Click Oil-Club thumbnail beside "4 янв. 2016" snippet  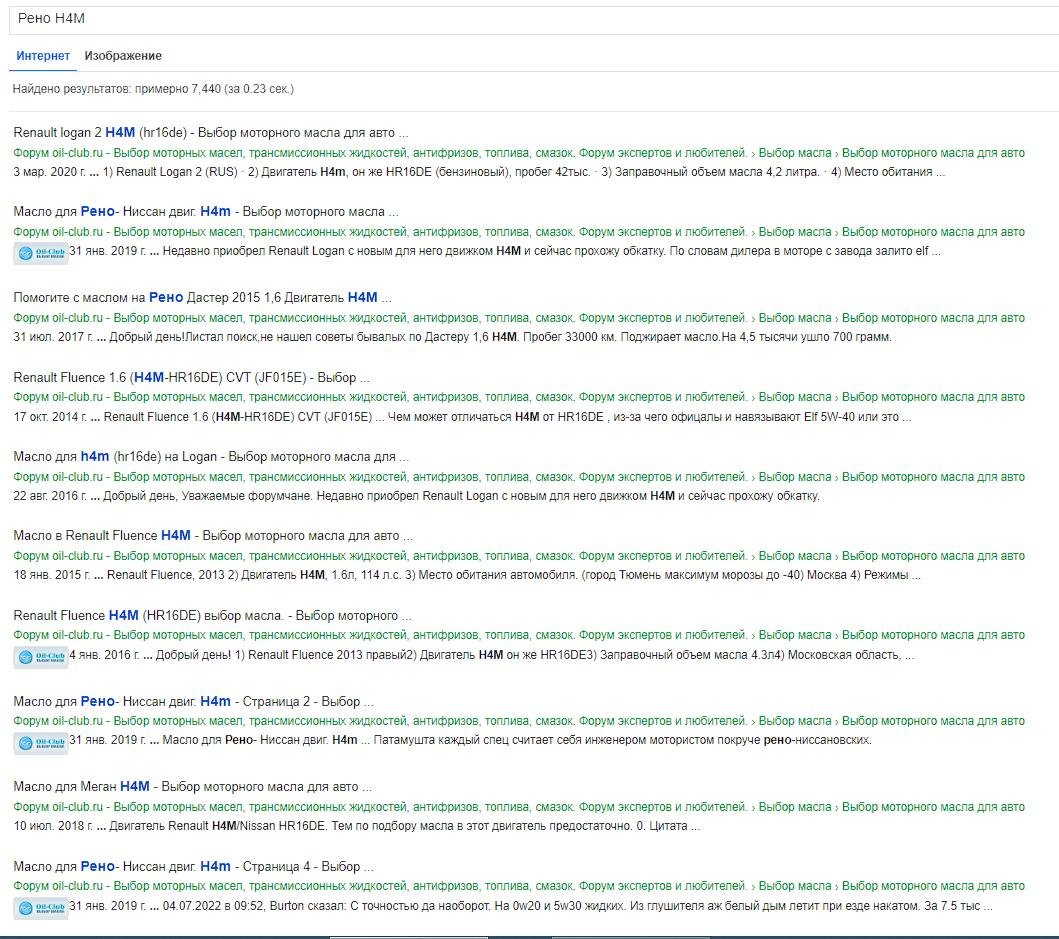pyautogui.click(x=41, y=657)
